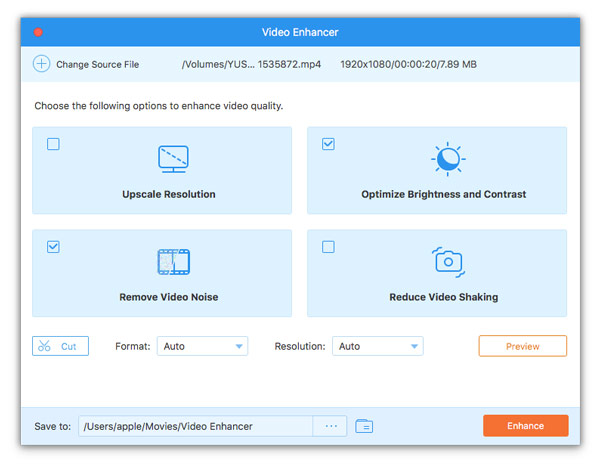Click the scissors Cut button
The width and height of the screenshot is (600, 468).
[x=60, y=346]
